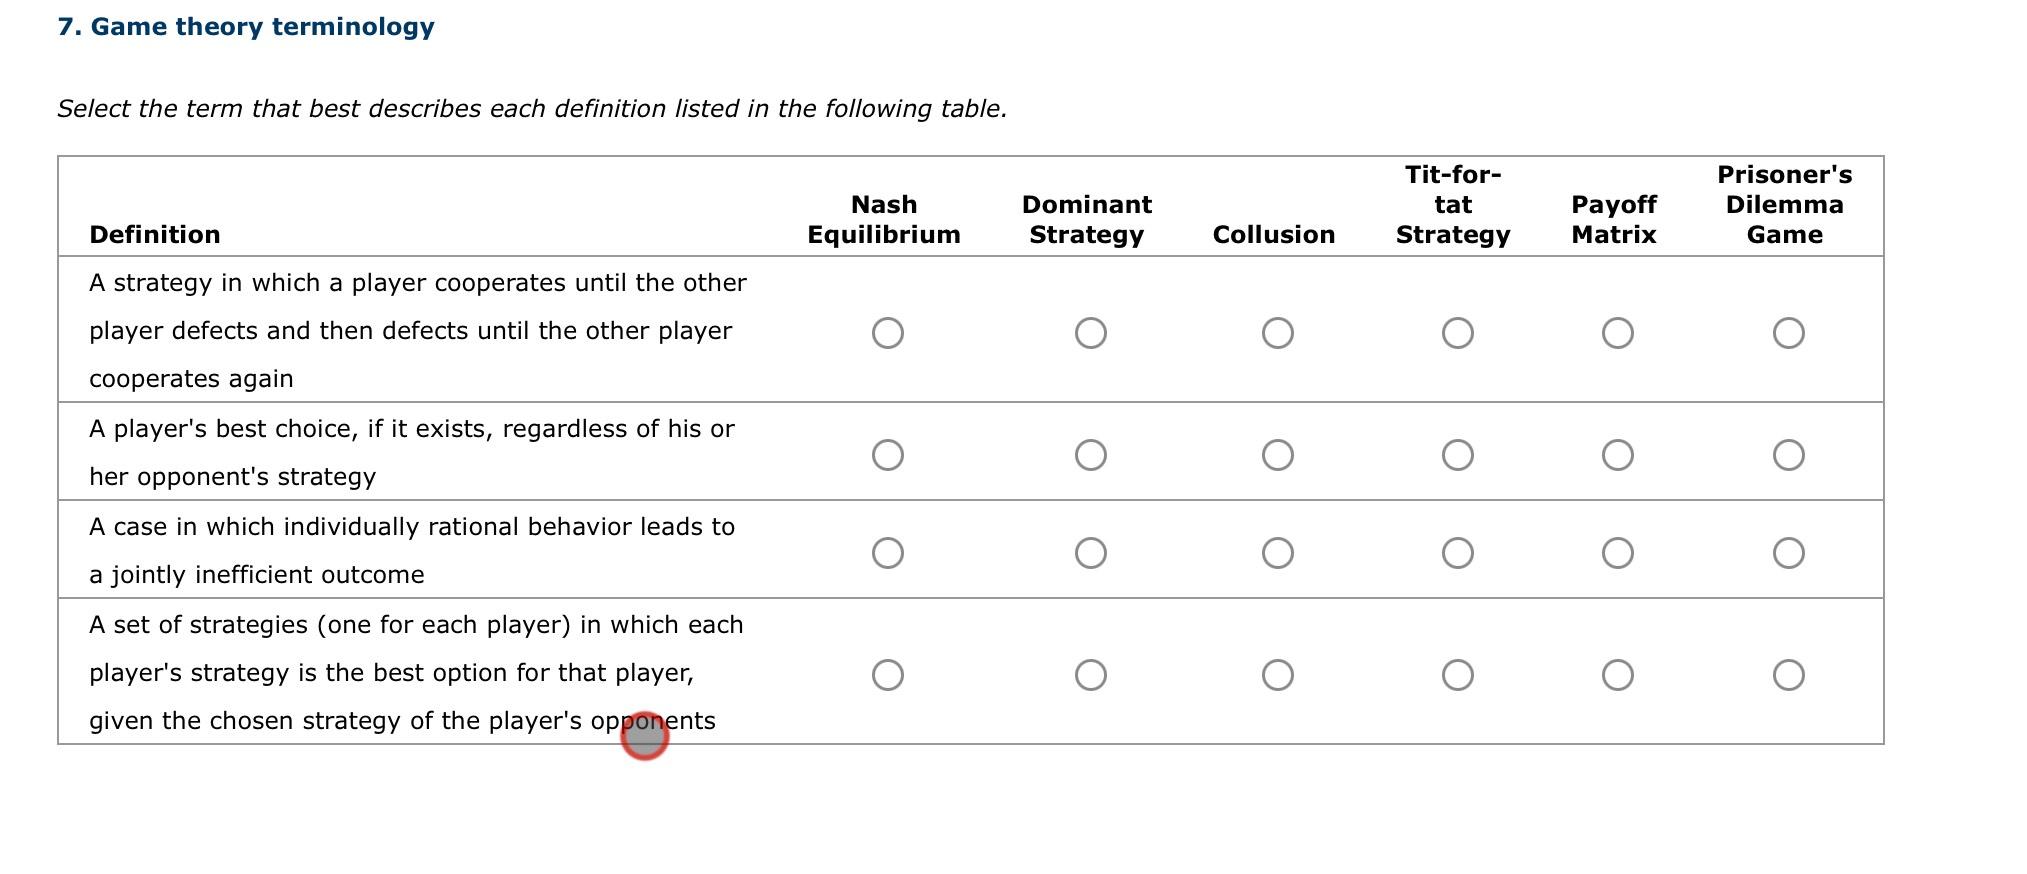Click the Collusion column header label

(x=1273, y=235)
